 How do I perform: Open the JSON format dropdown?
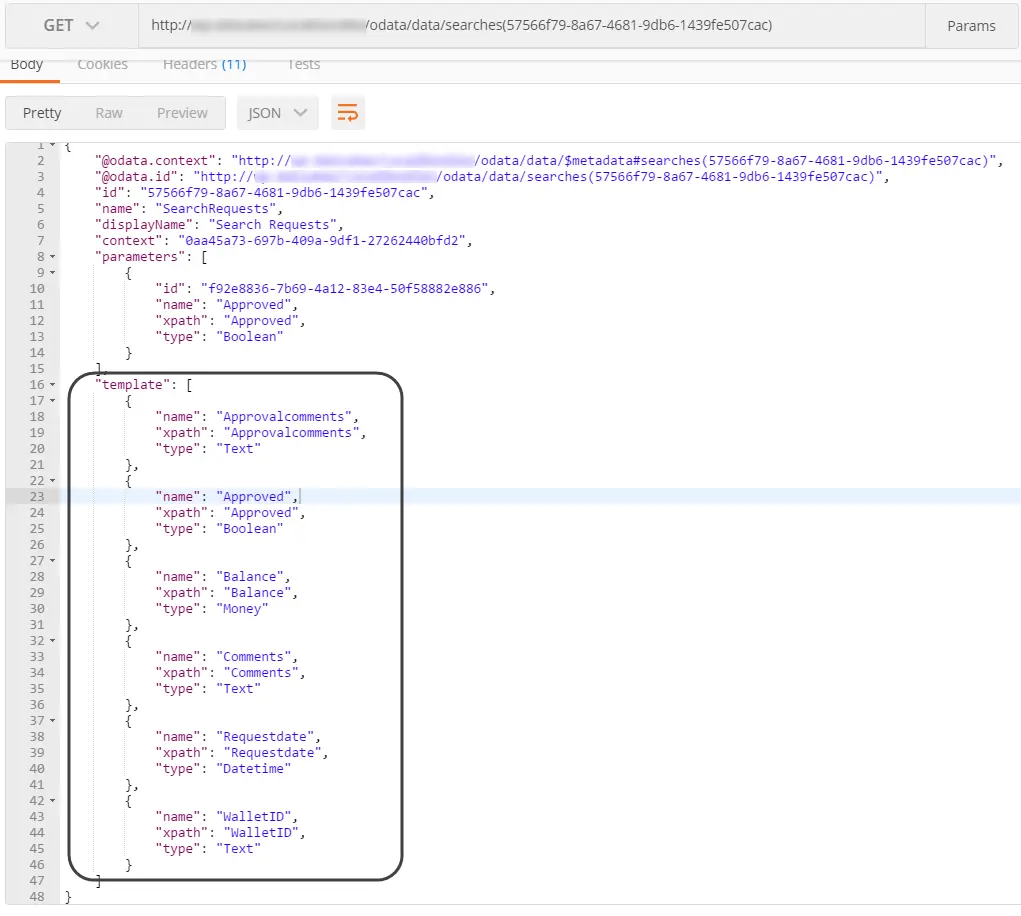(x=277, y=113)
